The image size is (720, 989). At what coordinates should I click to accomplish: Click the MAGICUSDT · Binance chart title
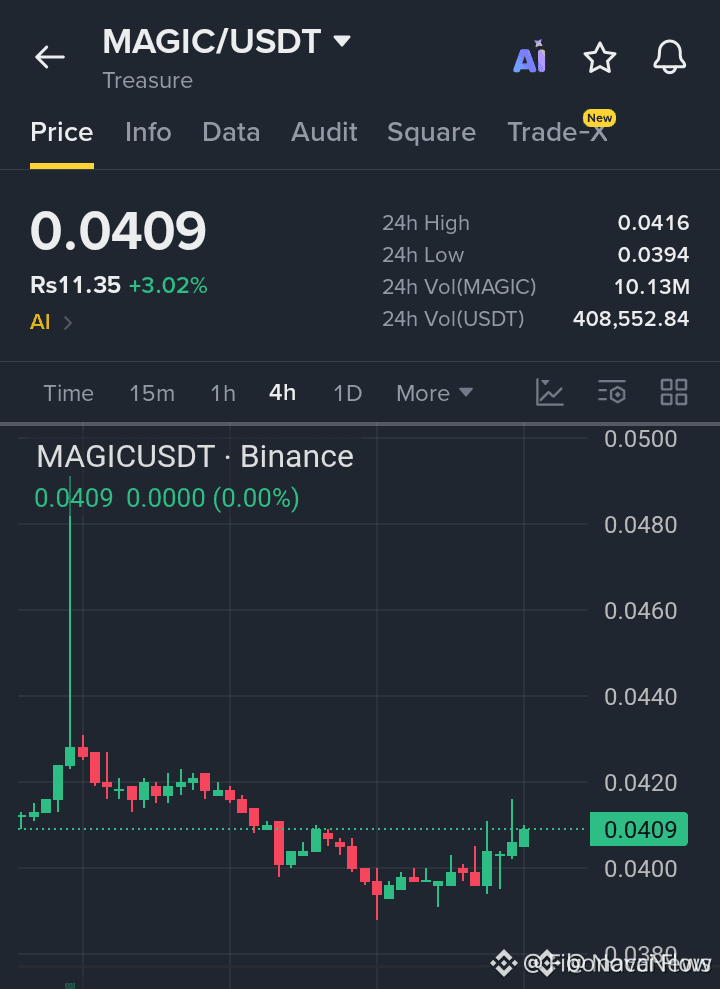pos(195,457)
